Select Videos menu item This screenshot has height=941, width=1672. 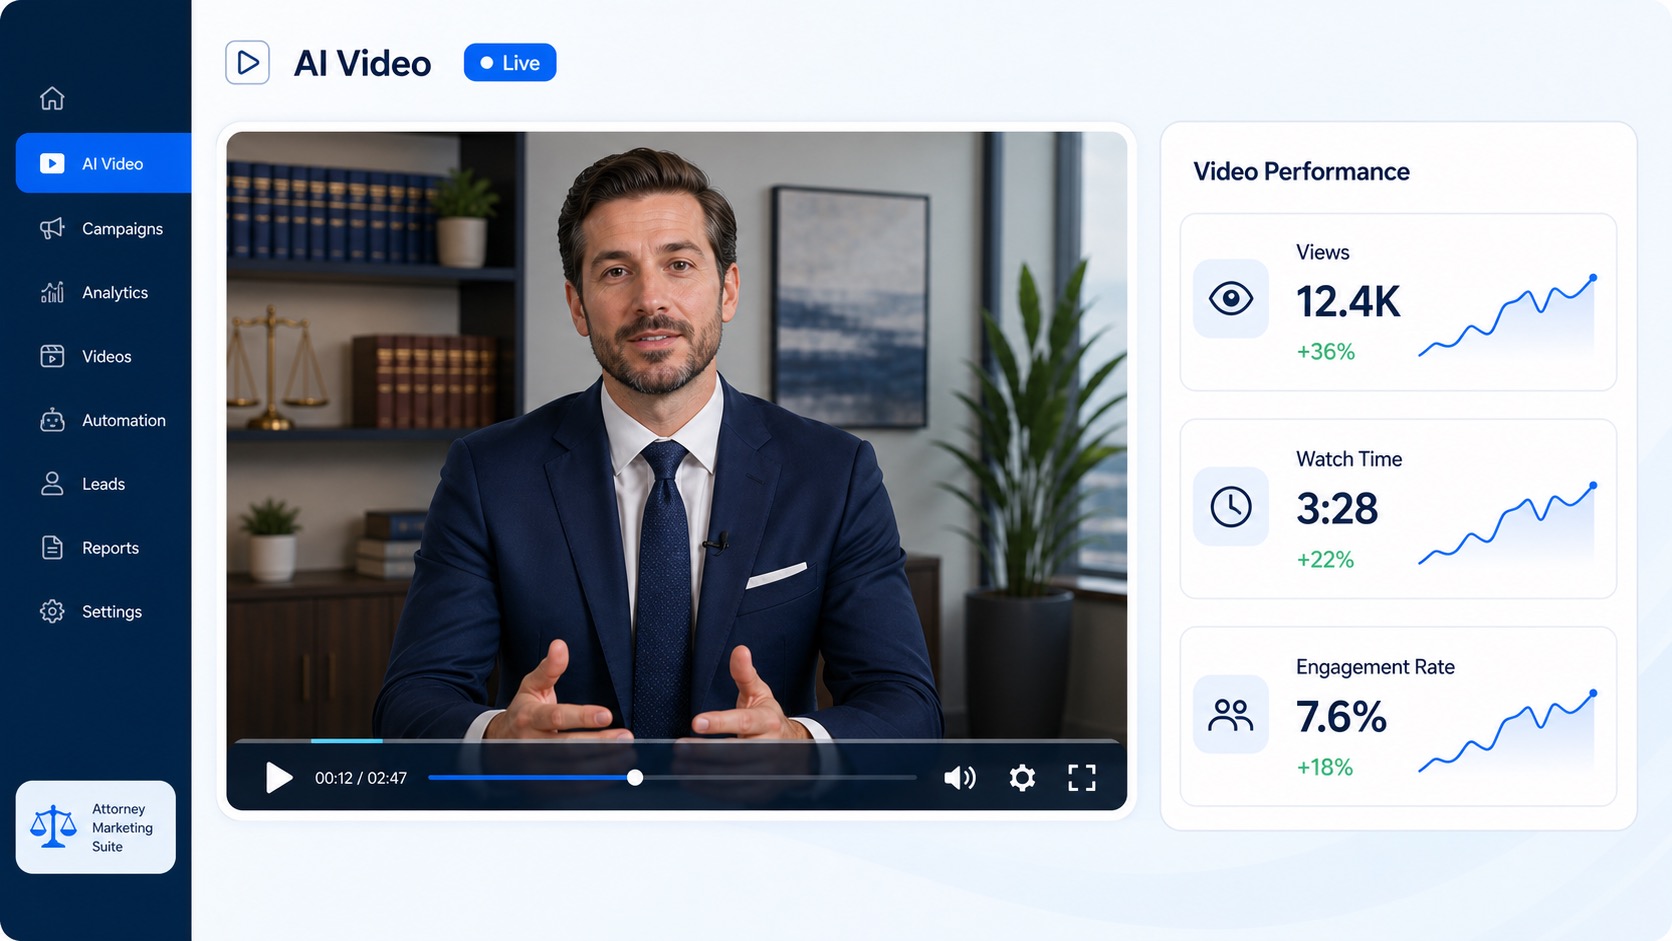107,356
